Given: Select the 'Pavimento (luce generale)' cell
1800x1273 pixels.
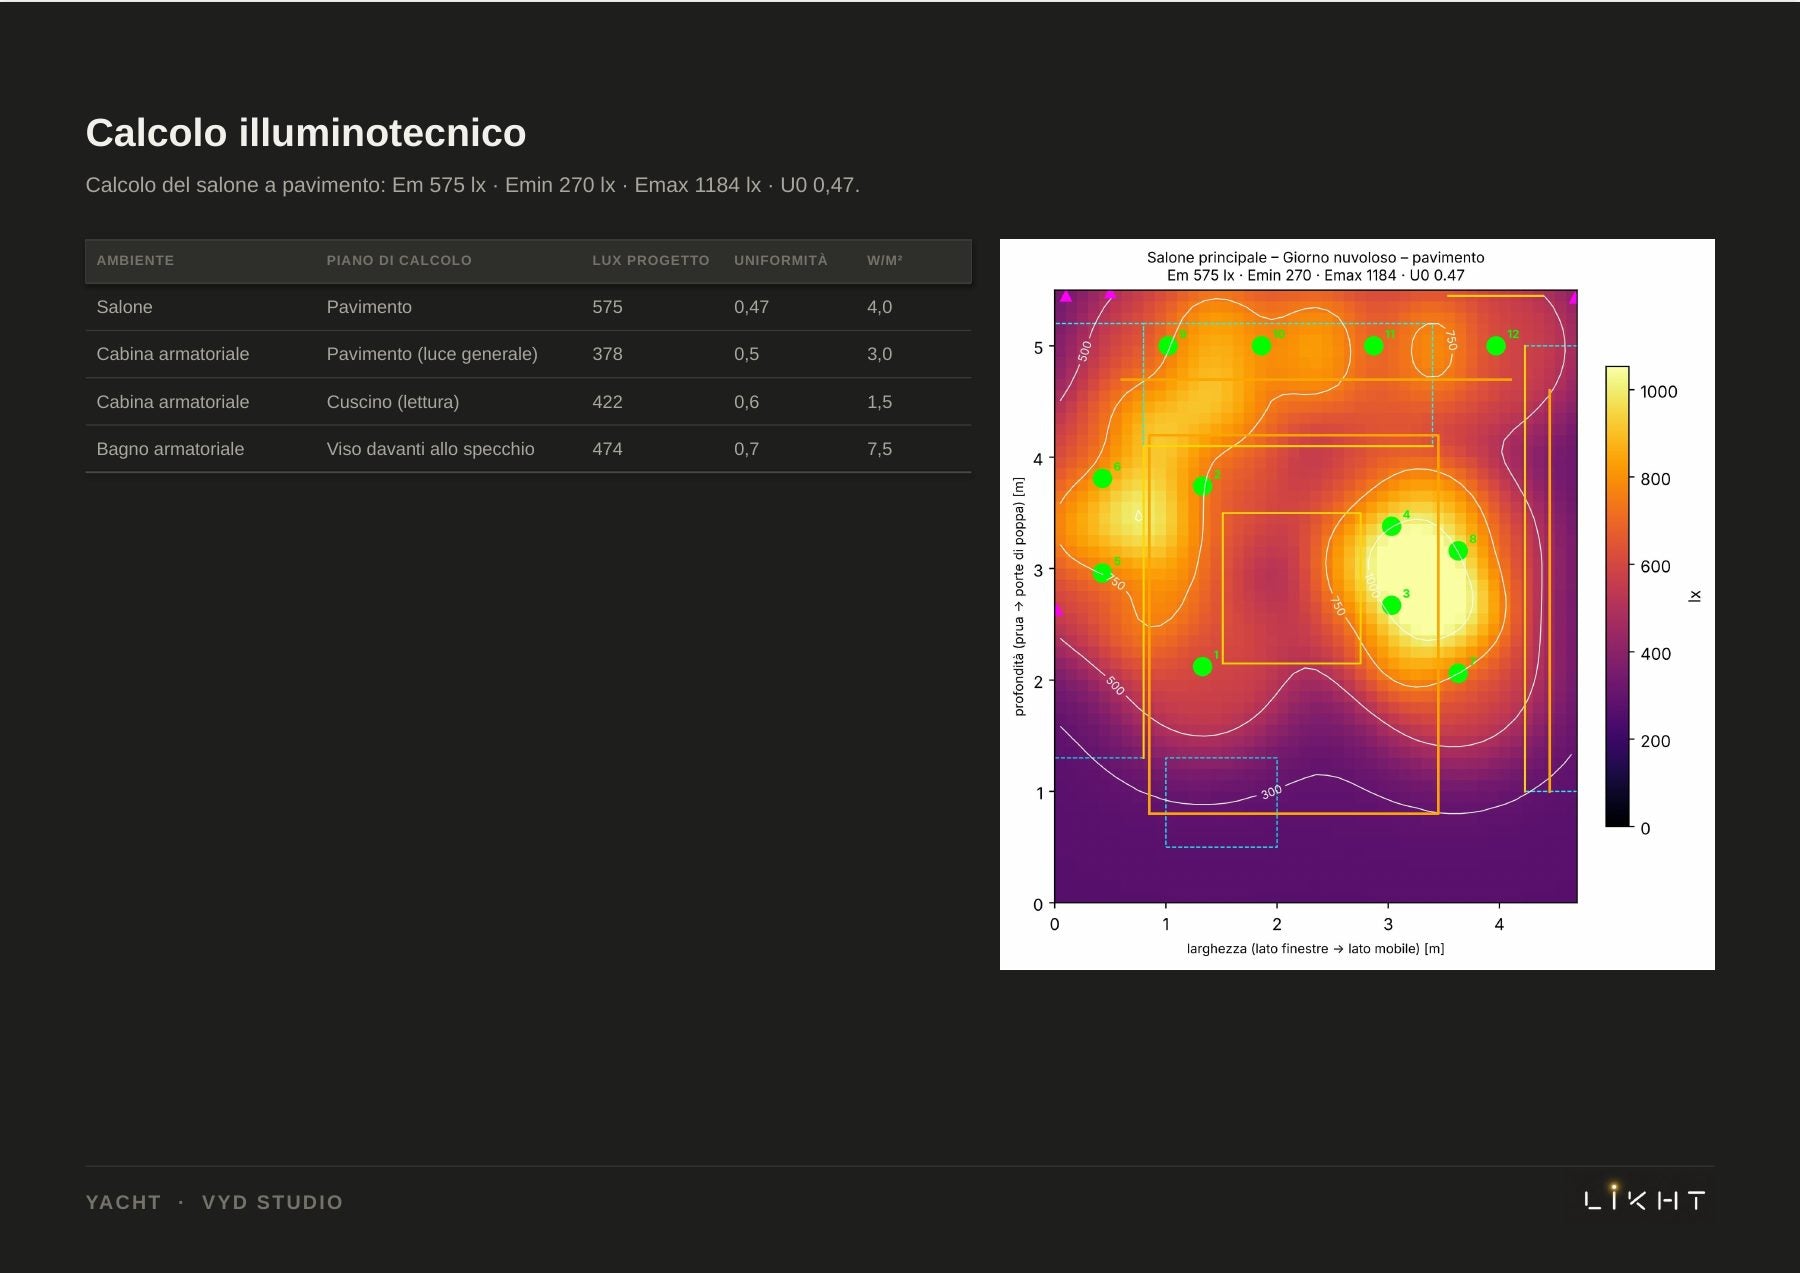Looking at the screenshot, I should pyautogui.click(x=432, y=354).
